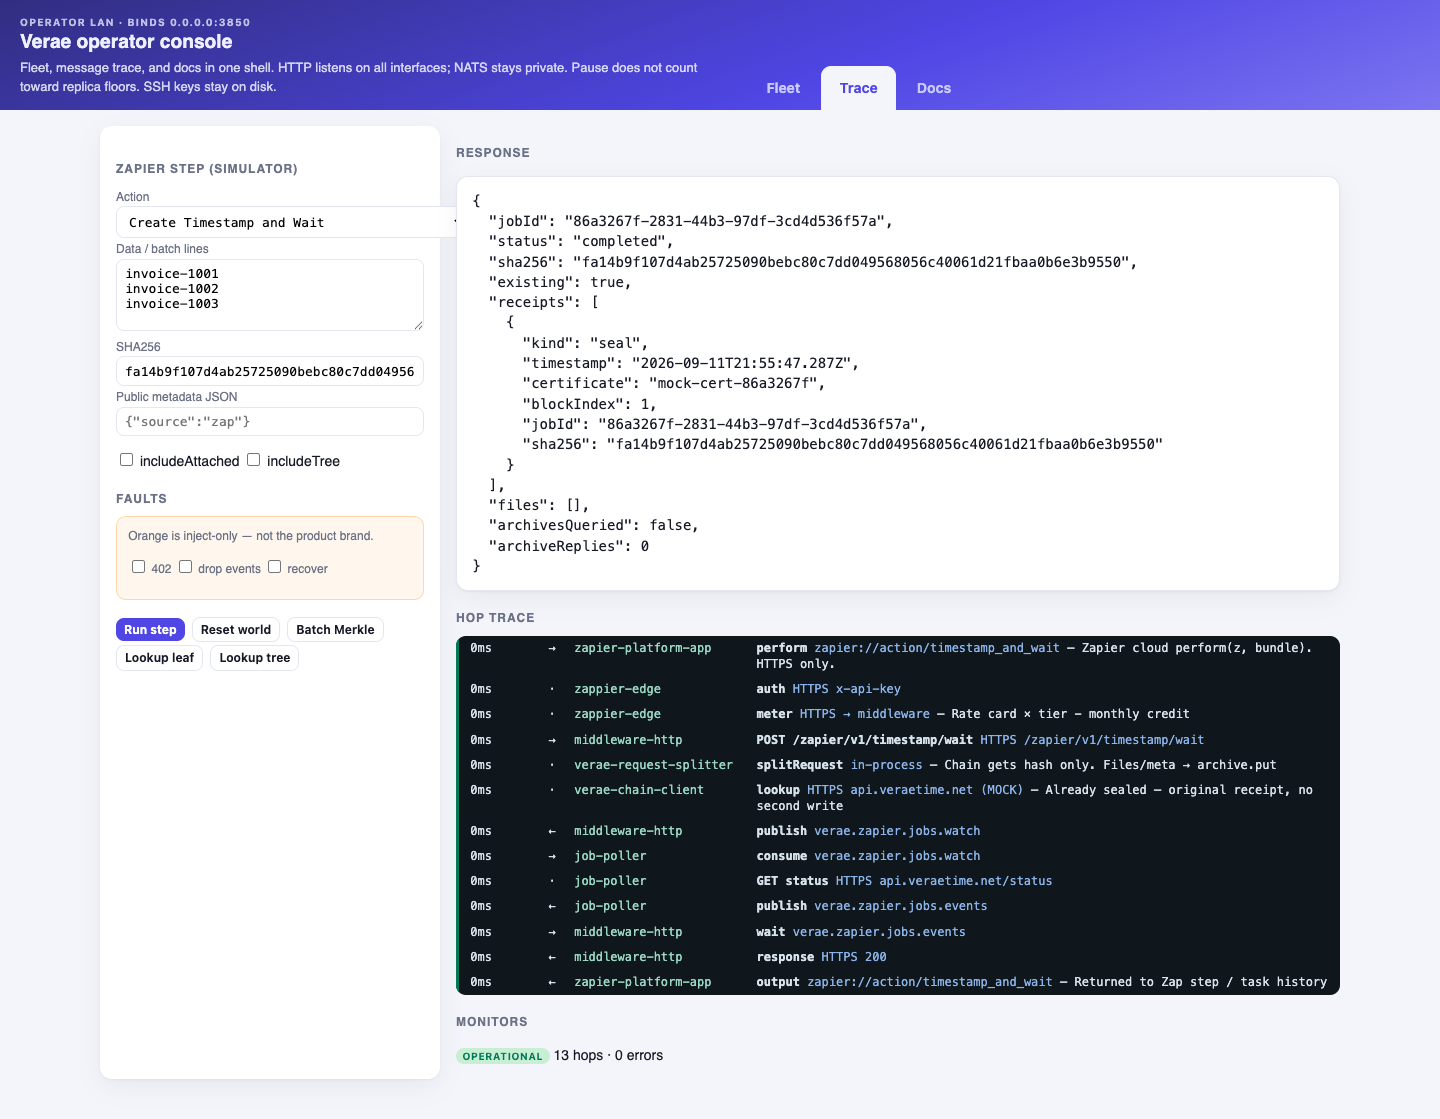Click the "existing": true response line
Image resolution: width=1440 pixels, height=1119 pixels.
560,282
